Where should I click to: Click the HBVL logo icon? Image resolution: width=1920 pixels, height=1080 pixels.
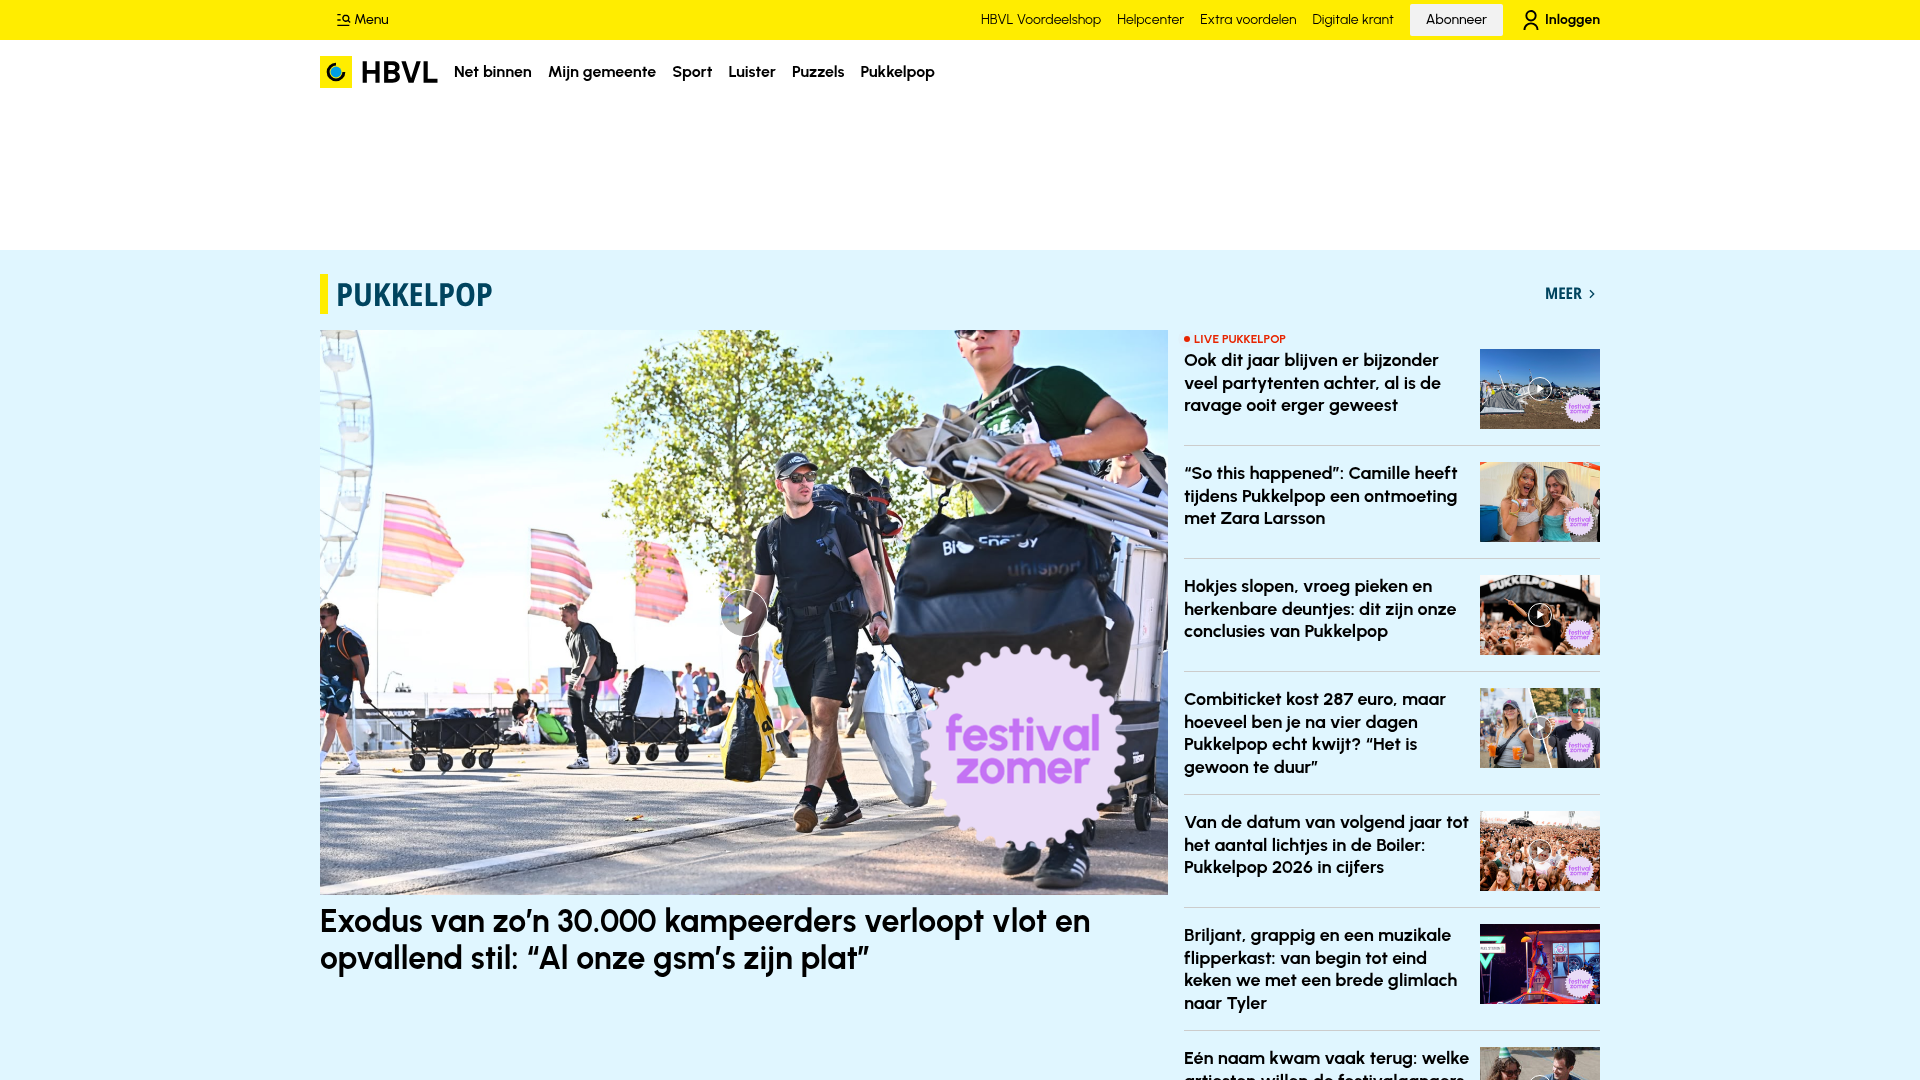(336, 72)
